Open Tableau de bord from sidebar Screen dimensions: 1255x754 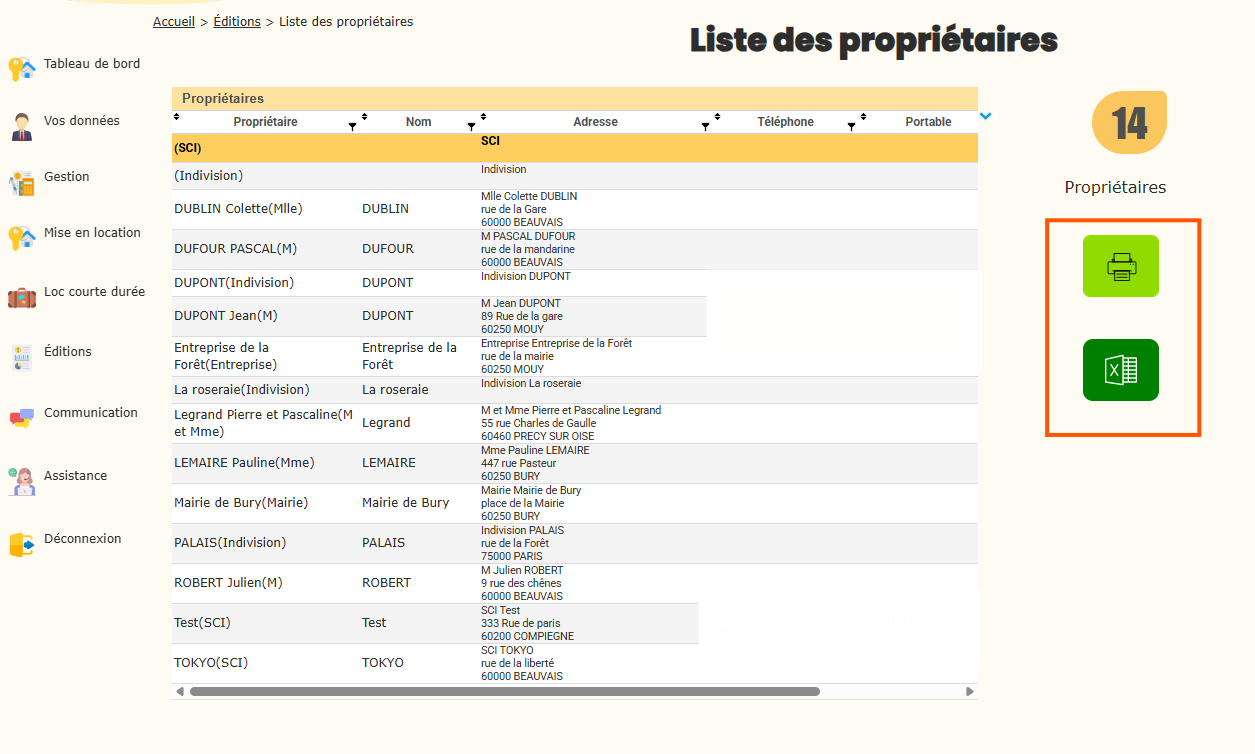coord(91,64)
